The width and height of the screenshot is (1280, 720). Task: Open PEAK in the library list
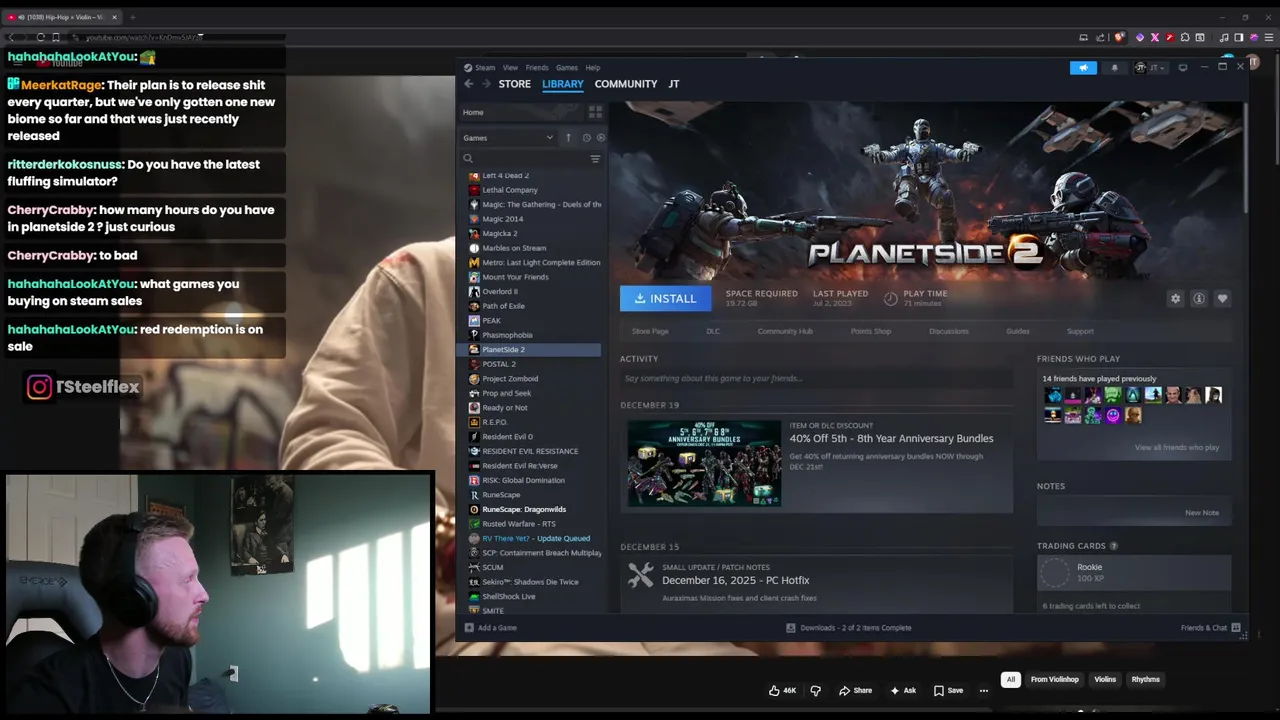click(x=491, y=320)
